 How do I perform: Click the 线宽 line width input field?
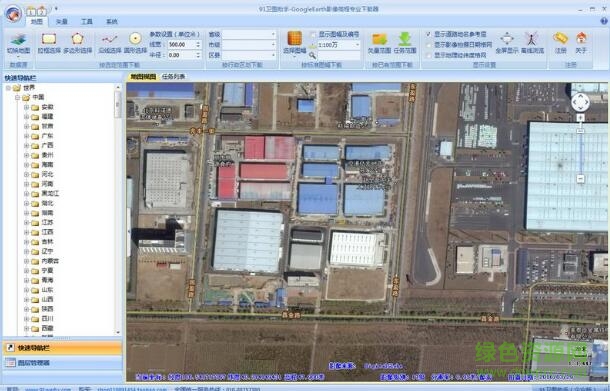tap(184, 45)
